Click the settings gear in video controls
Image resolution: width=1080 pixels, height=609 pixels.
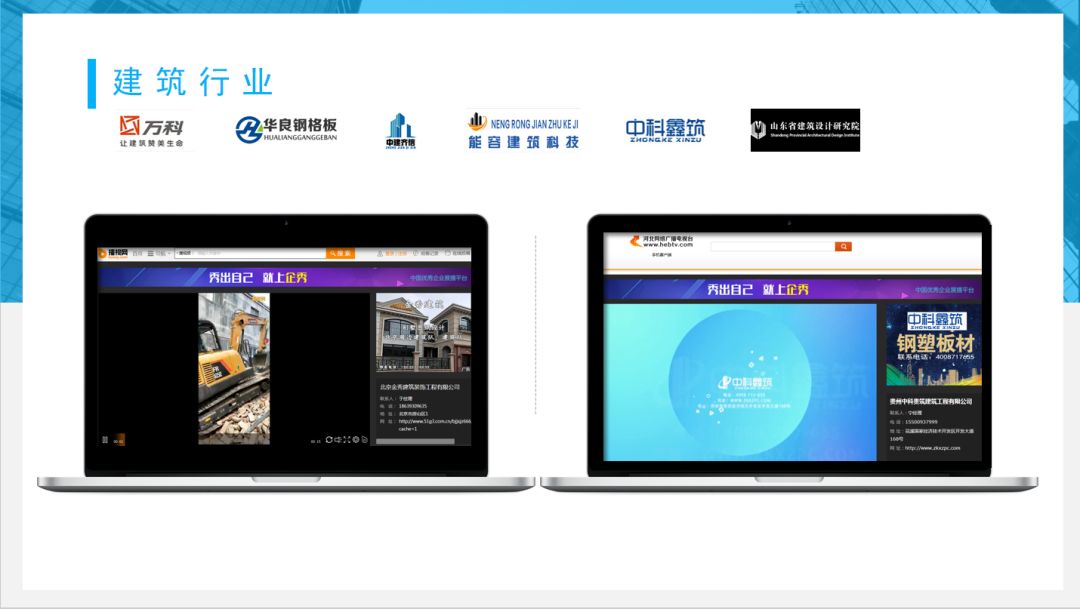pos(356,440)
